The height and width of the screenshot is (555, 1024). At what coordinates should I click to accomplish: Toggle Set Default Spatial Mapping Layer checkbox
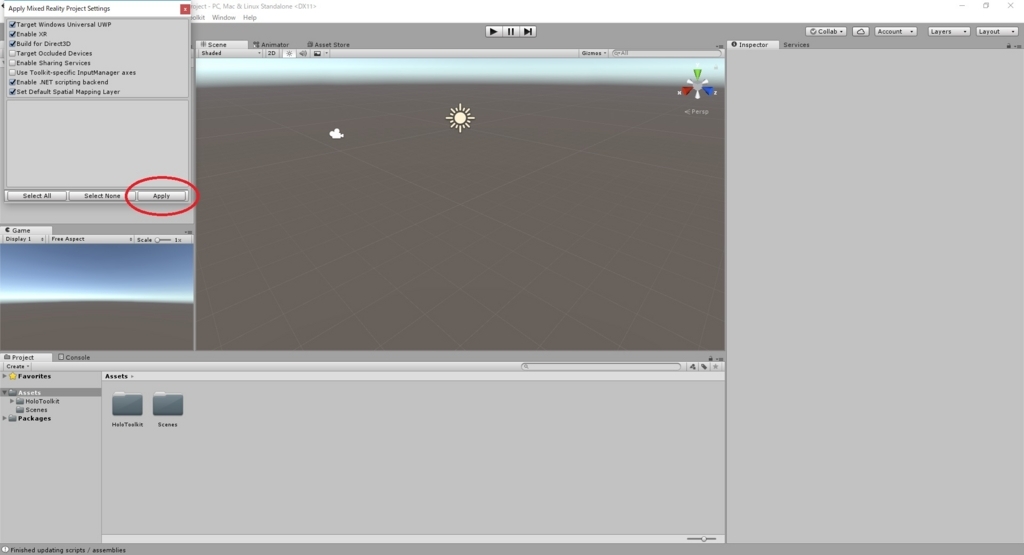click(x=12, y=92)
